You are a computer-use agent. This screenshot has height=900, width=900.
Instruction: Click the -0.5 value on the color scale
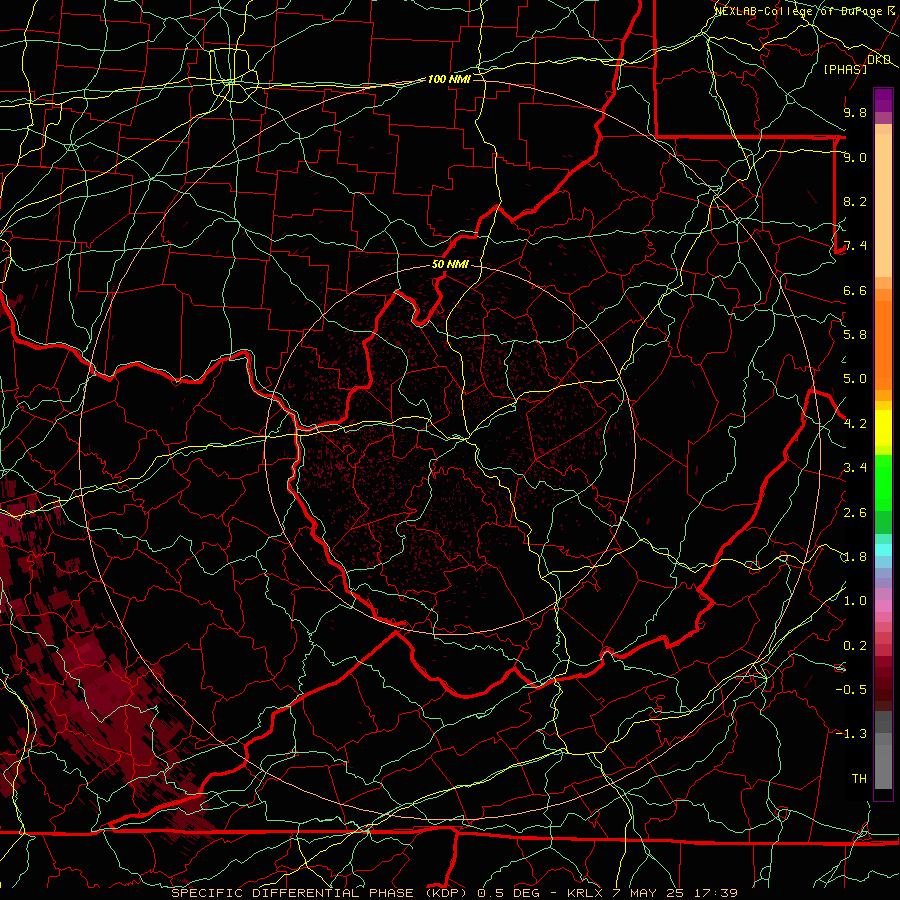tap(851, 690)
